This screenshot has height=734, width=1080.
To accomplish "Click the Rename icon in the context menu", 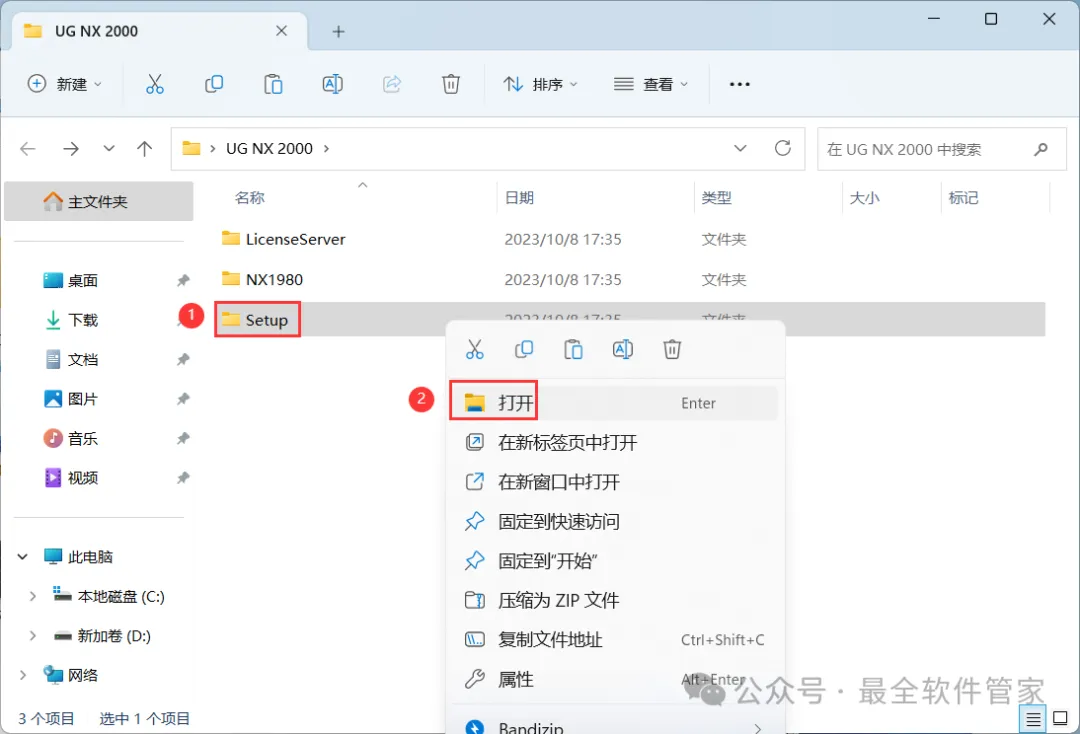I will click(x=623, y=349).
